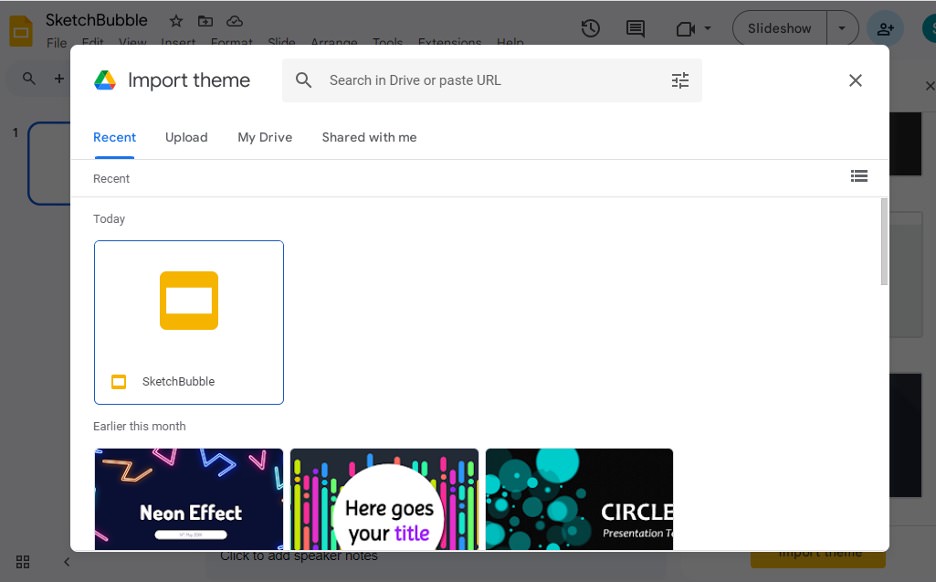The height and width of the screenshot is (582, 936).
Task: Open advanced search filter options icon
Action: coord(680,80)
